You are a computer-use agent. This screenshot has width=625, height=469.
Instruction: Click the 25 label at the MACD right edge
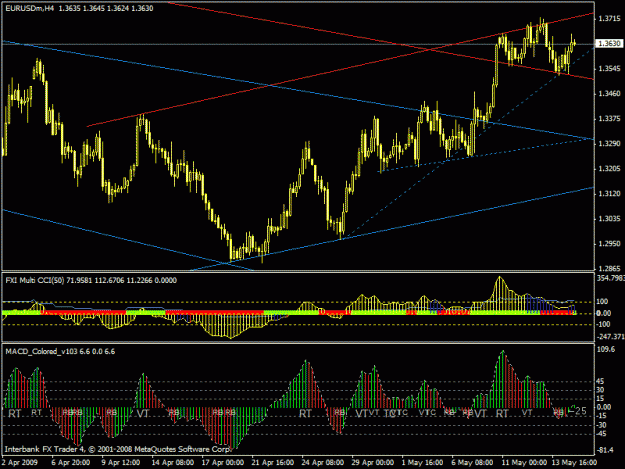pyautogui.click(x=581, y=411)
